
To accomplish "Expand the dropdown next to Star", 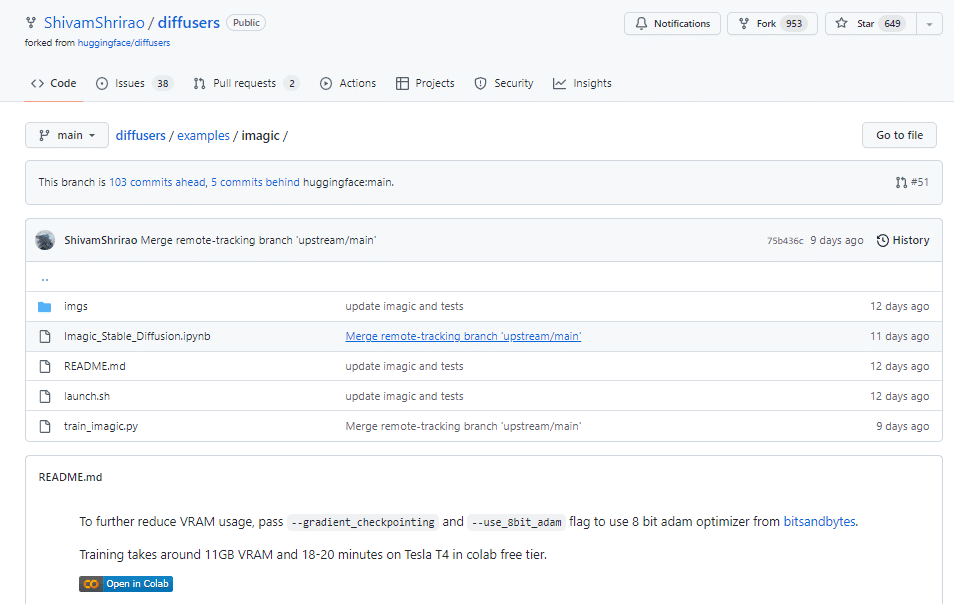I will point(929,24).
